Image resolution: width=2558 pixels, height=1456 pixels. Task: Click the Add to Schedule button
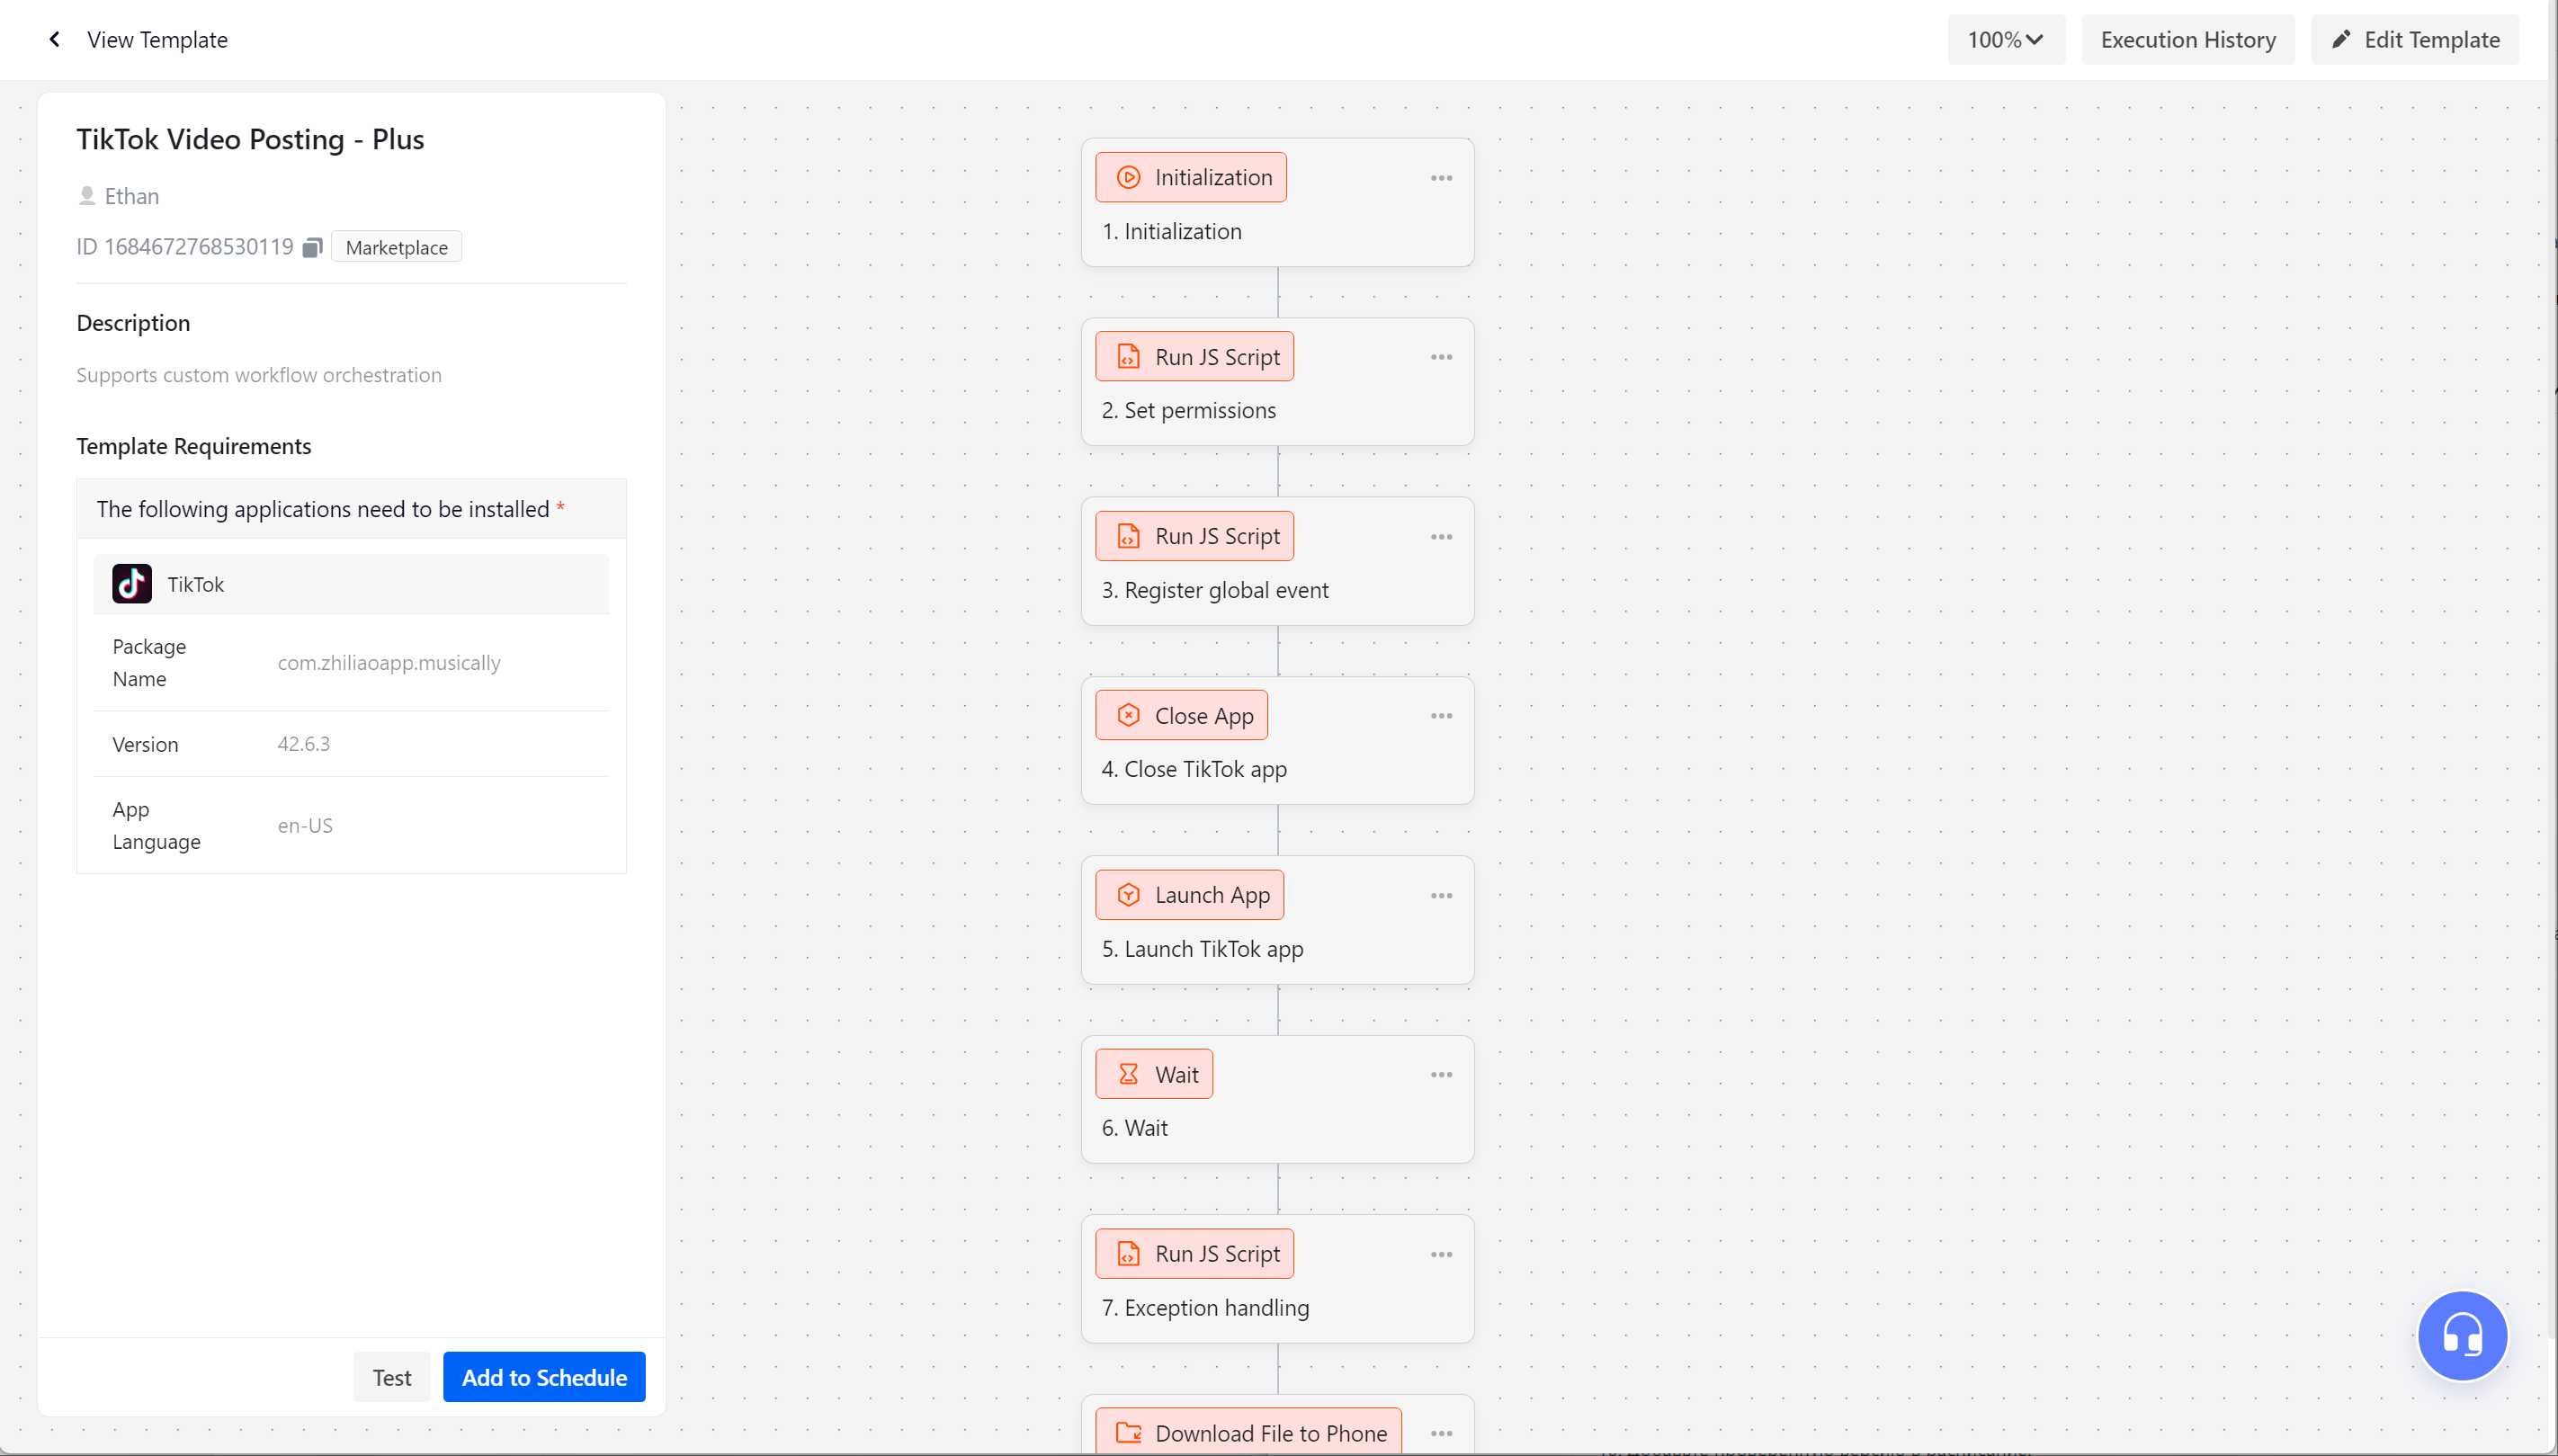(544, 1377)
